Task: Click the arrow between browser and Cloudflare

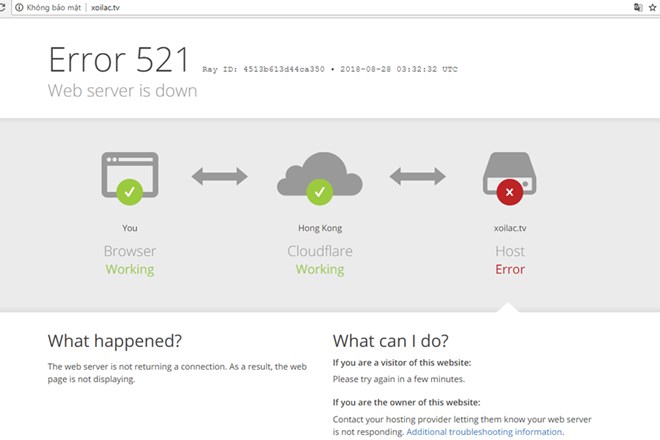Action: pyautogui.click(x=220, y=177)
